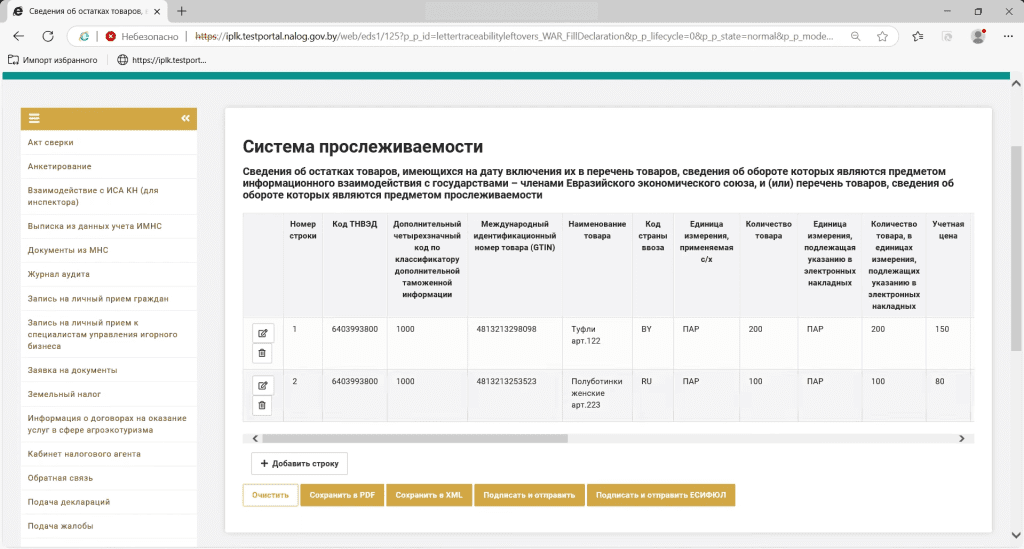The width and height of the screenshot is (1024, 549).
Task: Click Добавить строку button
Action: click(299, 463)
